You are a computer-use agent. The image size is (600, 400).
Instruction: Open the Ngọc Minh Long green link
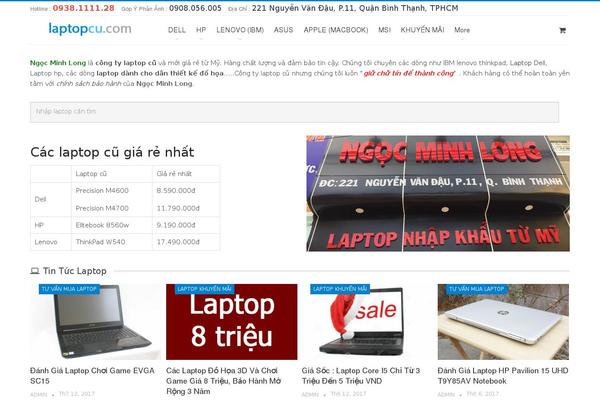[58, 63]
